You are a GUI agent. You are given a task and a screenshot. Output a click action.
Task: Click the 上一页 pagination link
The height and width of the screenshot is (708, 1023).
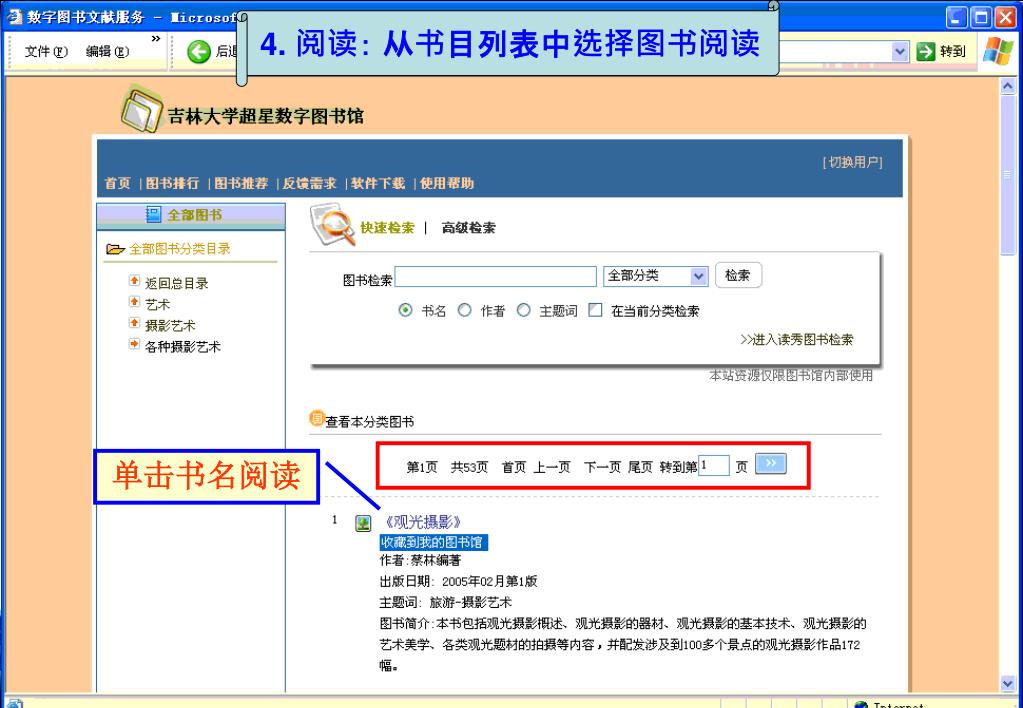pos(552,467)
